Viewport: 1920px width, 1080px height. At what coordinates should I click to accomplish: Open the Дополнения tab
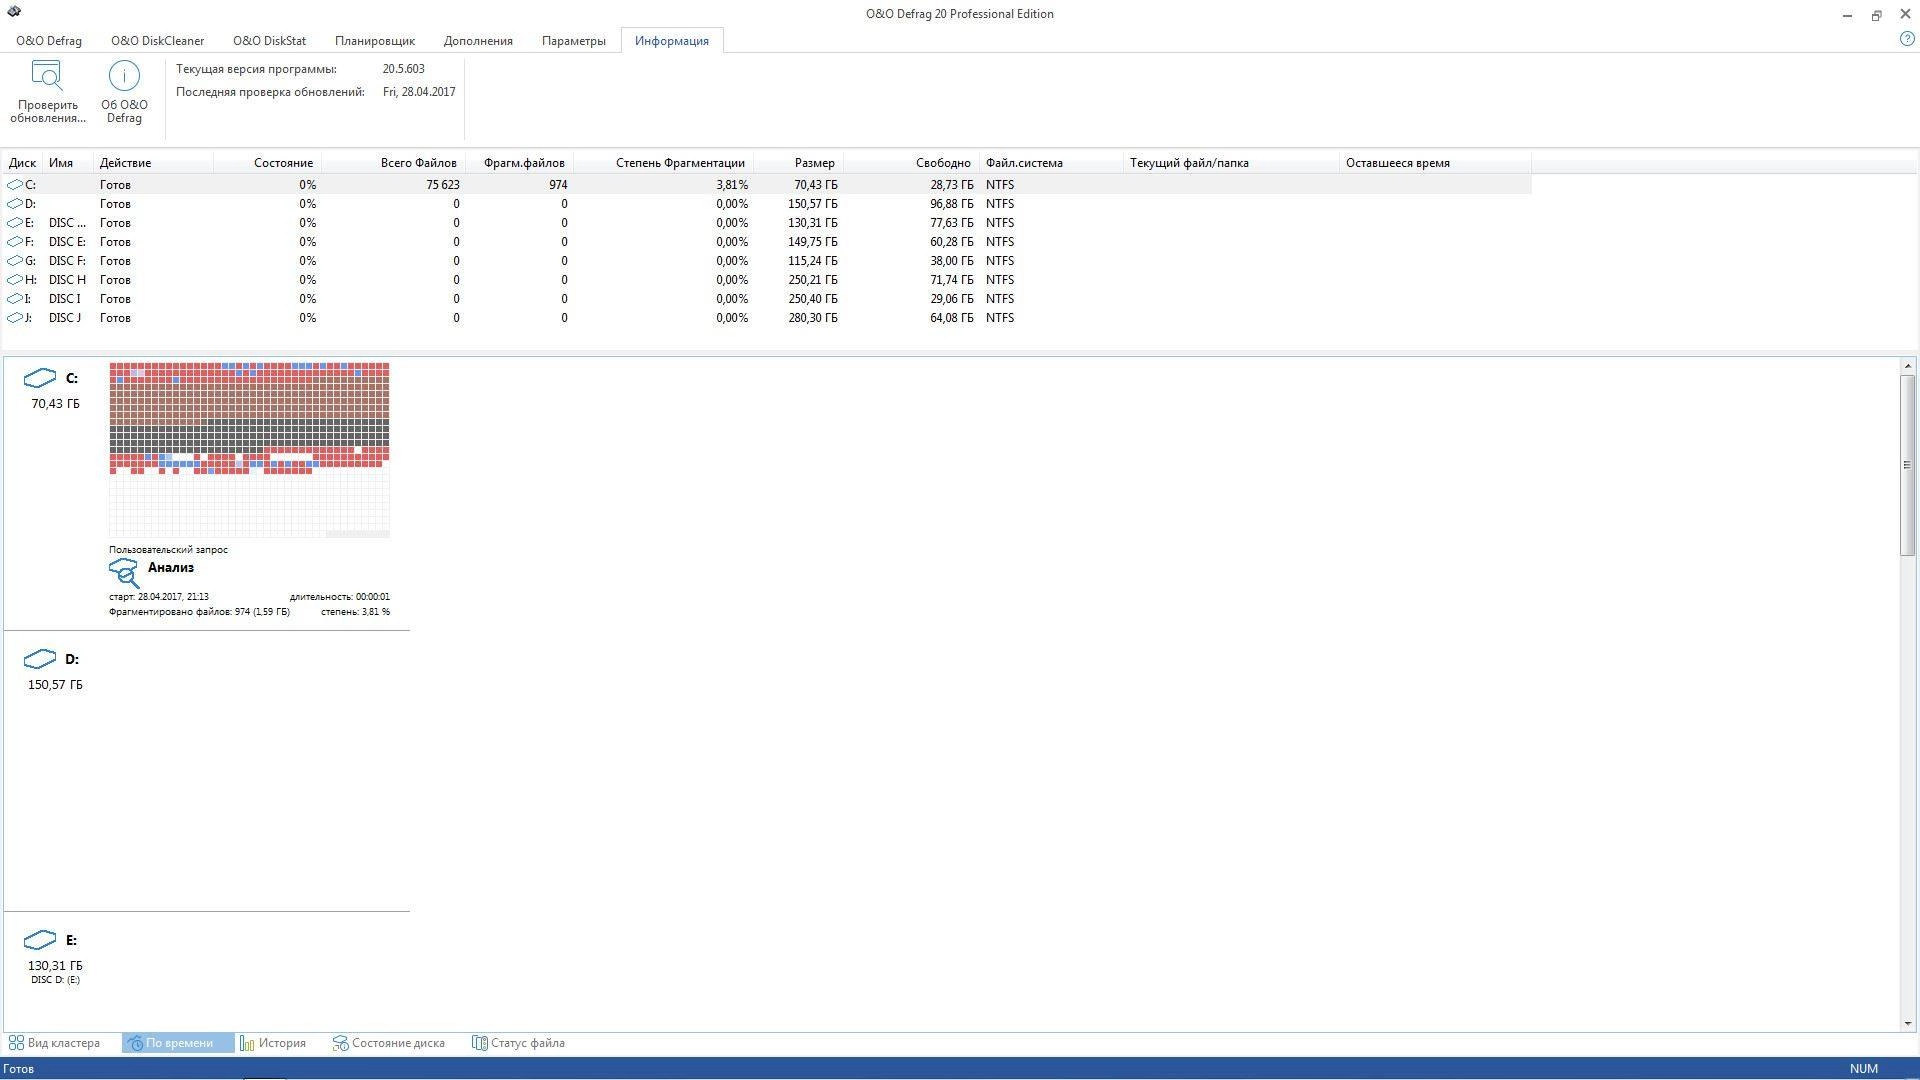point(478,41)
